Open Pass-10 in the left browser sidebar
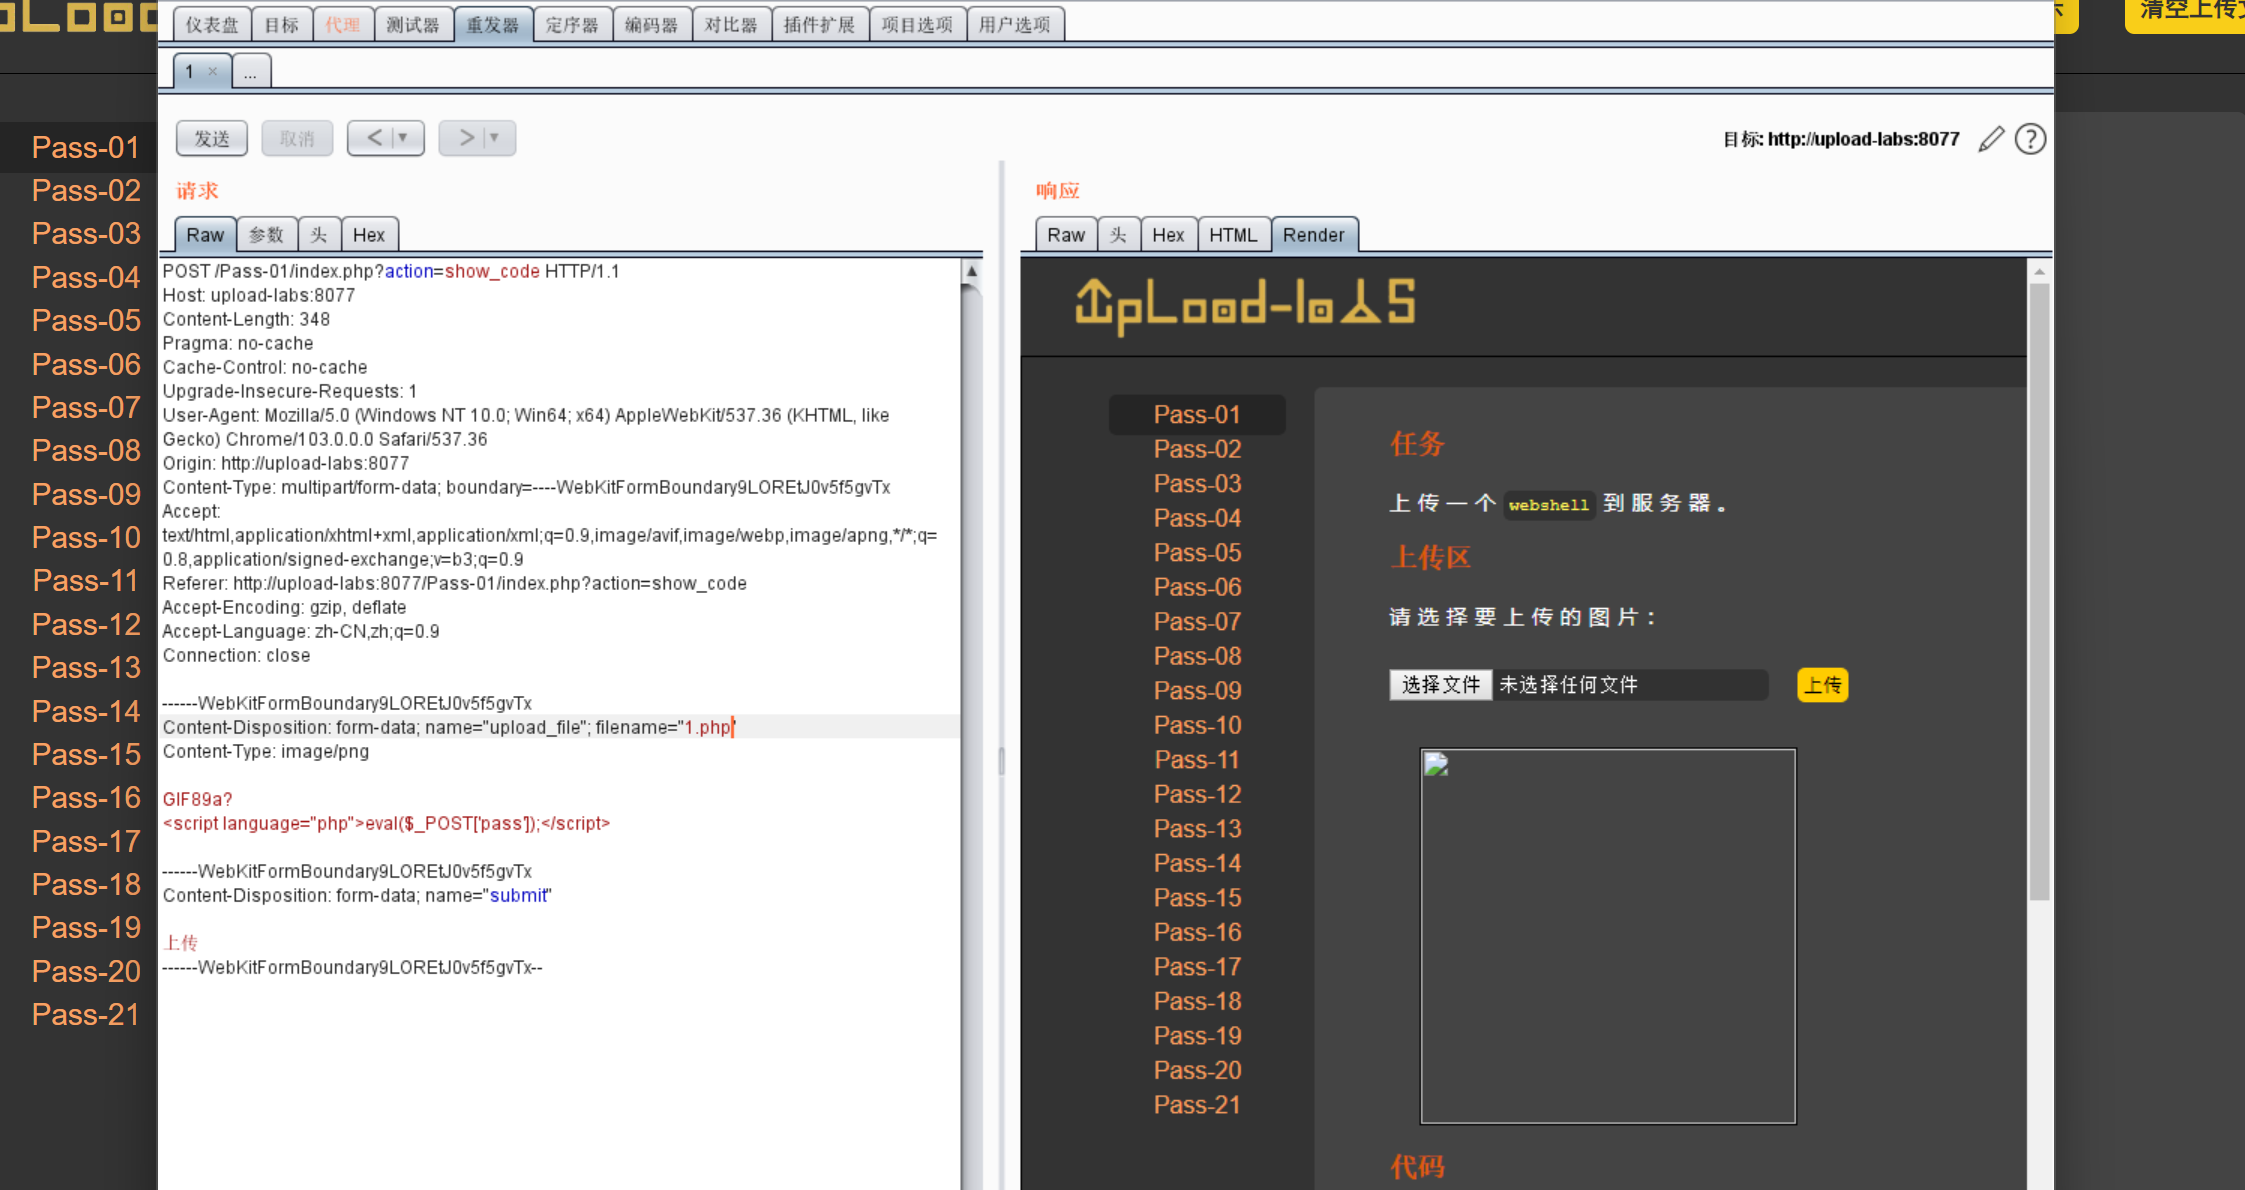This screenshot has height=1190, width=2245. pos(86,537)
